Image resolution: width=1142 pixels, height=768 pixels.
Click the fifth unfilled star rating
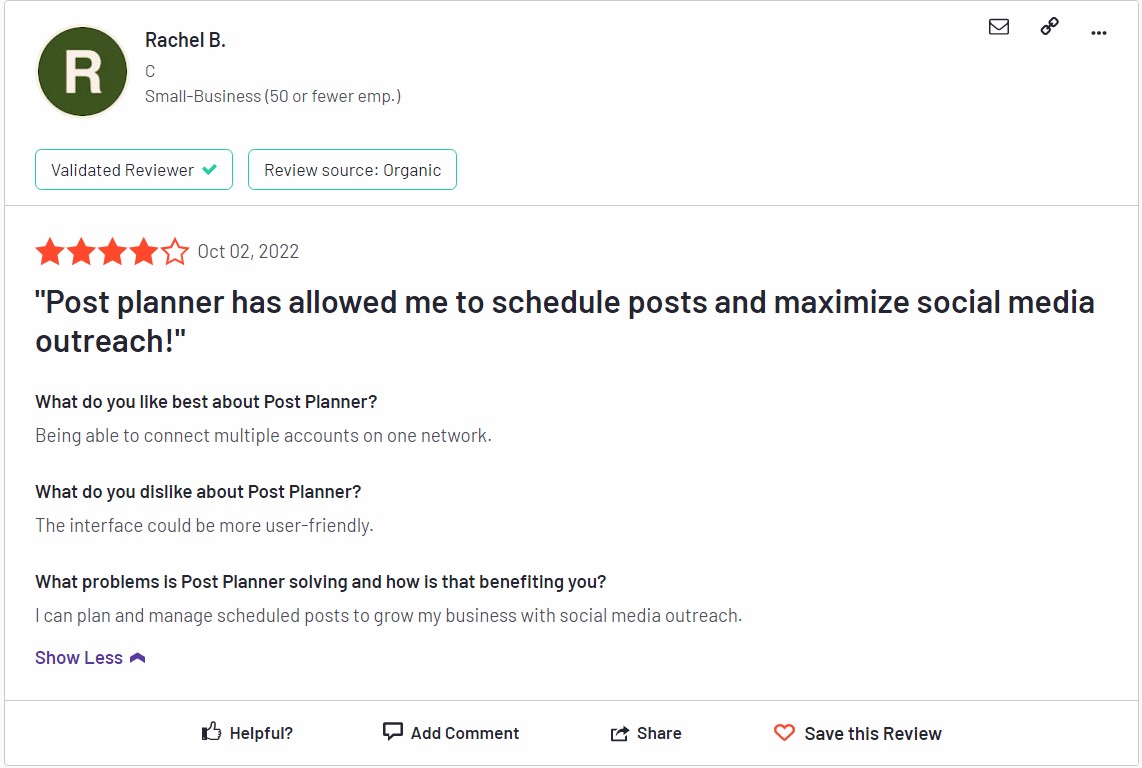coord(176,251)
